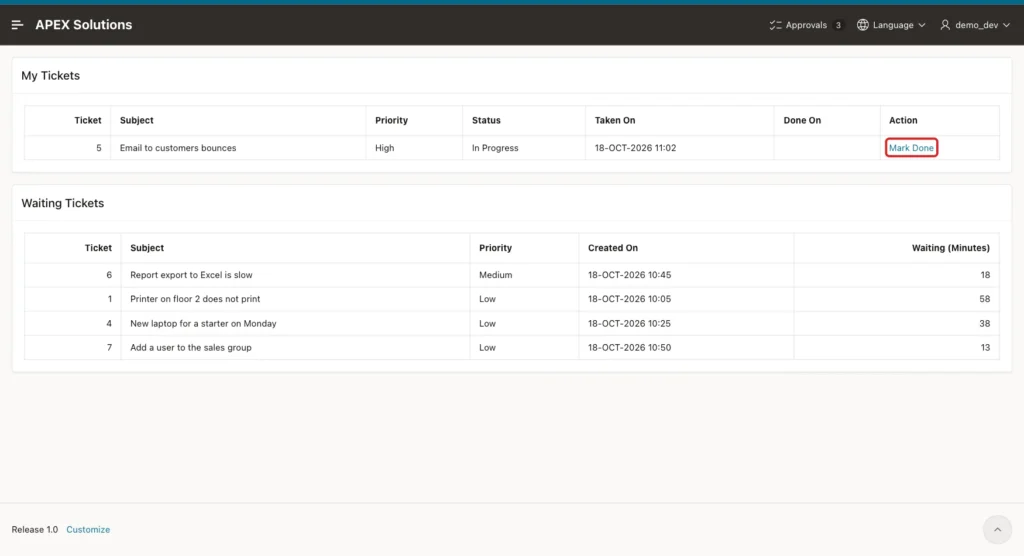Click the 'High' priority cell
This screenshot has height=556, width=1024.
(x=384, y=148)
